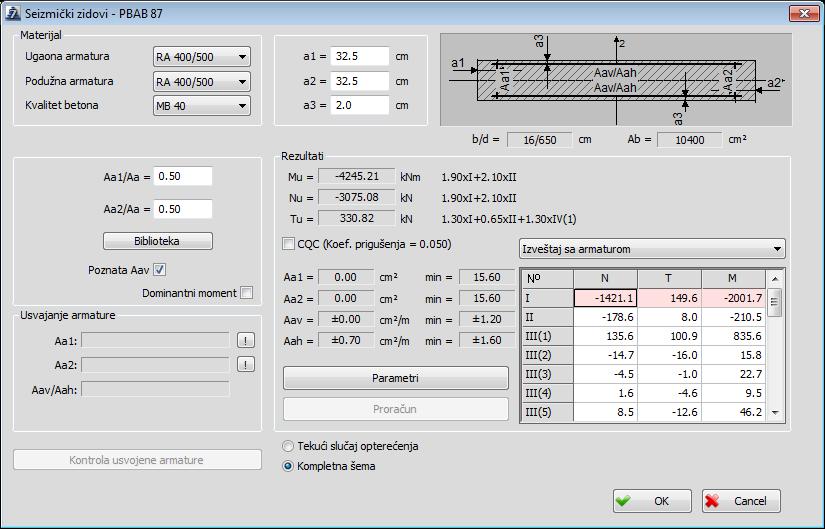The width and height of the screenshot is (825, 529).
Task: Click the app icon in title bar
Action: click(12, 13)
